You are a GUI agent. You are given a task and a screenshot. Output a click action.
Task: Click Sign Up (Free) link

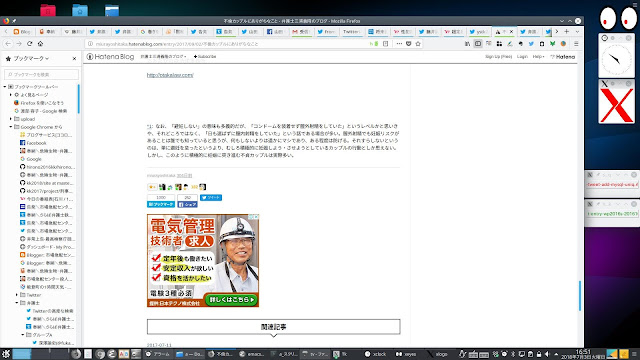[x=498, y=57]
